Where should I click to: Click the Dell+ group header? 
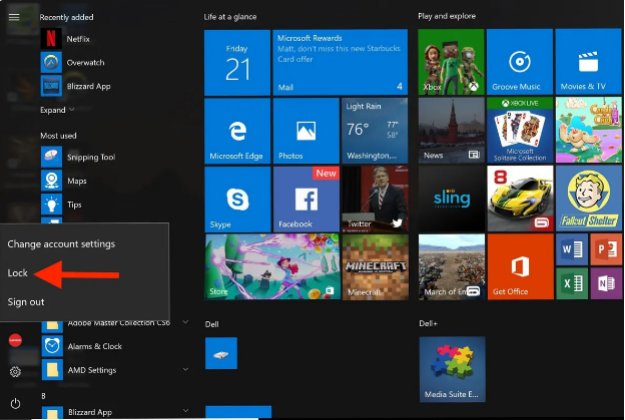(428, 323)
